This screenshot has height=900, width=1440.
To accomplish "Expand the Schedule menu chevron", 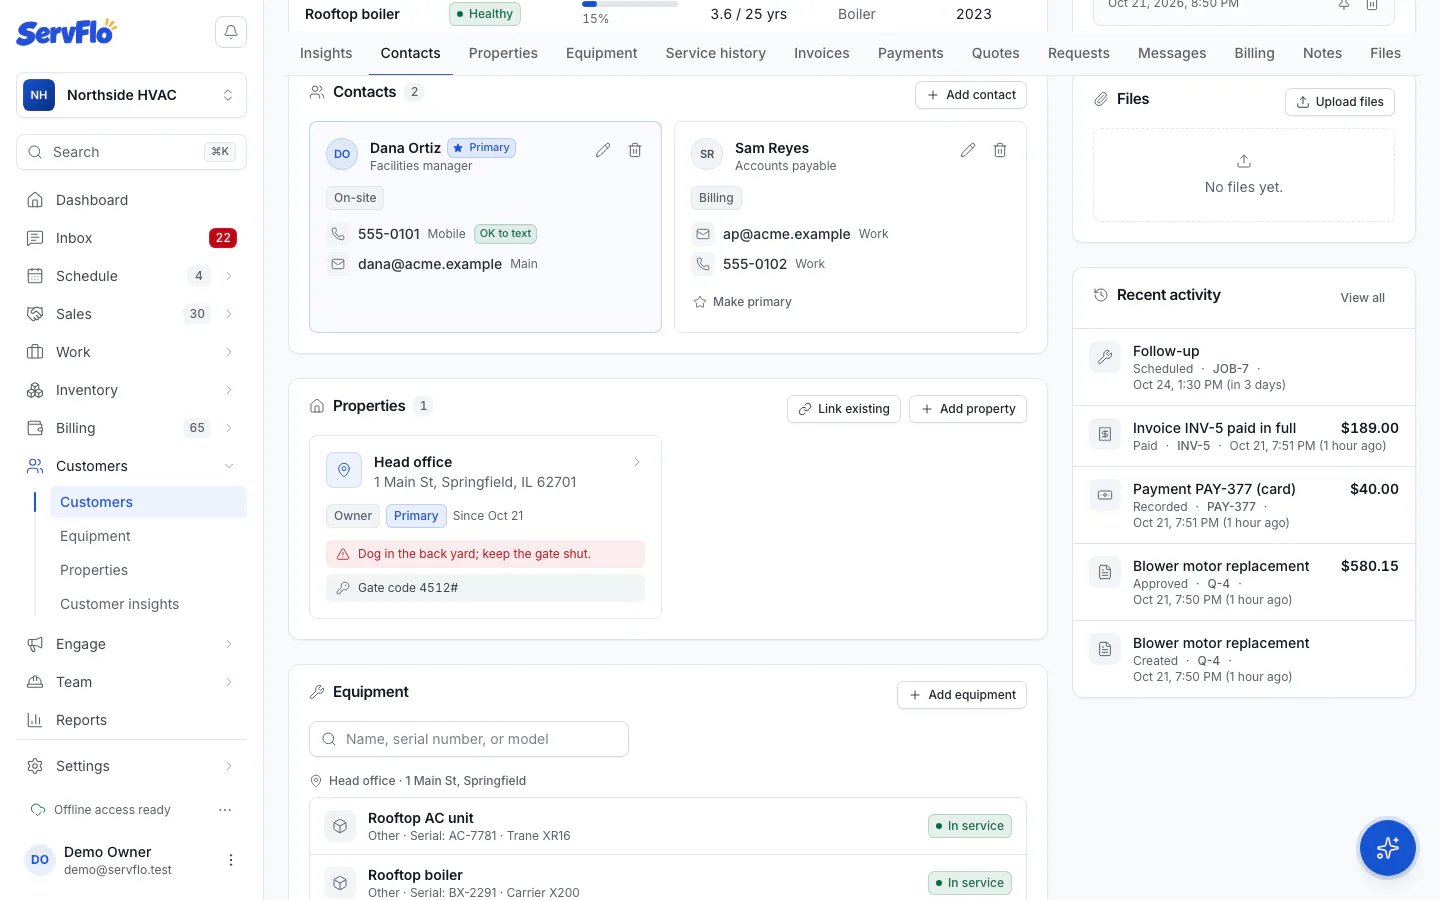I will [229, 276].
